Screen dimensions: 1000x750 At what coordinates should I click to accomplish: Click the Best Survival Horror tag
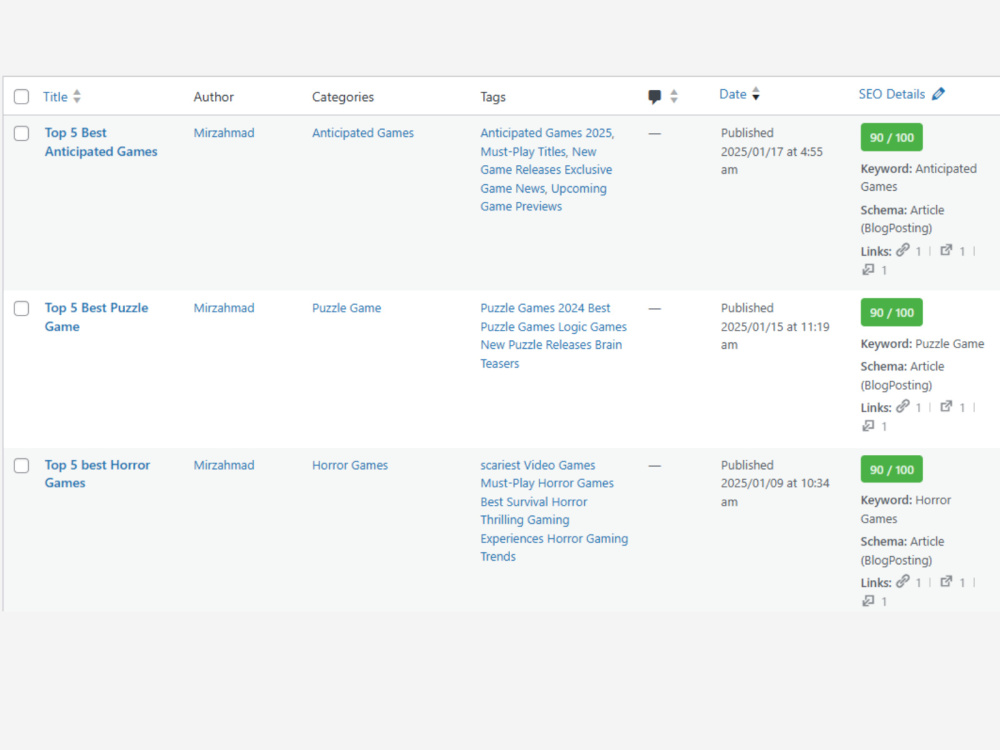click(x=534, y=502)
